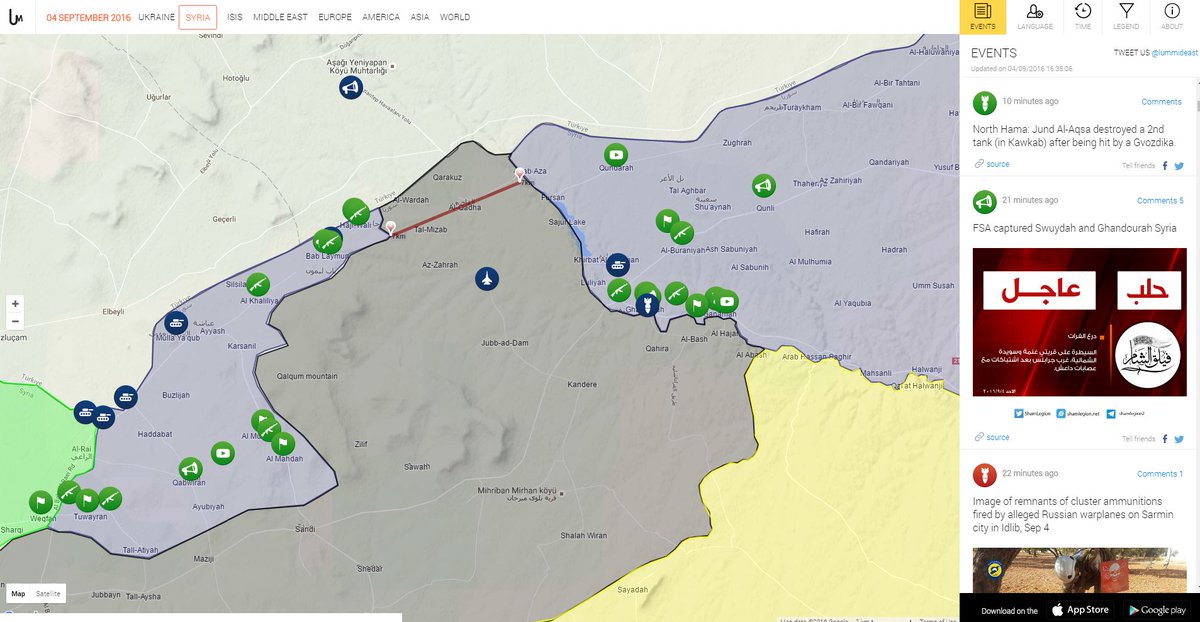Click the '10 minutes ago' timestamp
The width and height of the screenshot is (1200, 622).
(x=1030, y=101)
